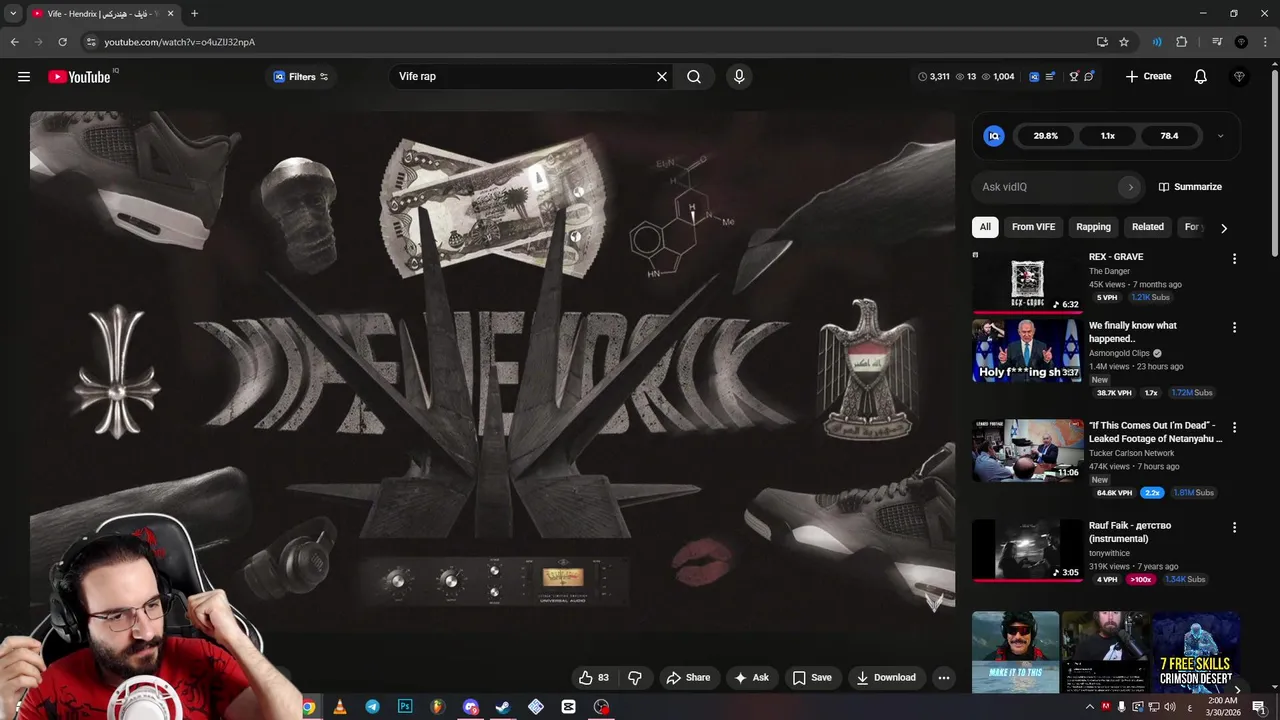Click the Download button

pos(886,678)
